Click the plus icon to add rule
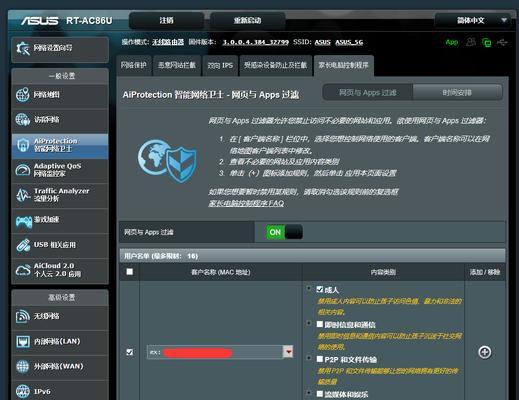The width and height of the screenshot is (519, 400). [x=485, y=352]
